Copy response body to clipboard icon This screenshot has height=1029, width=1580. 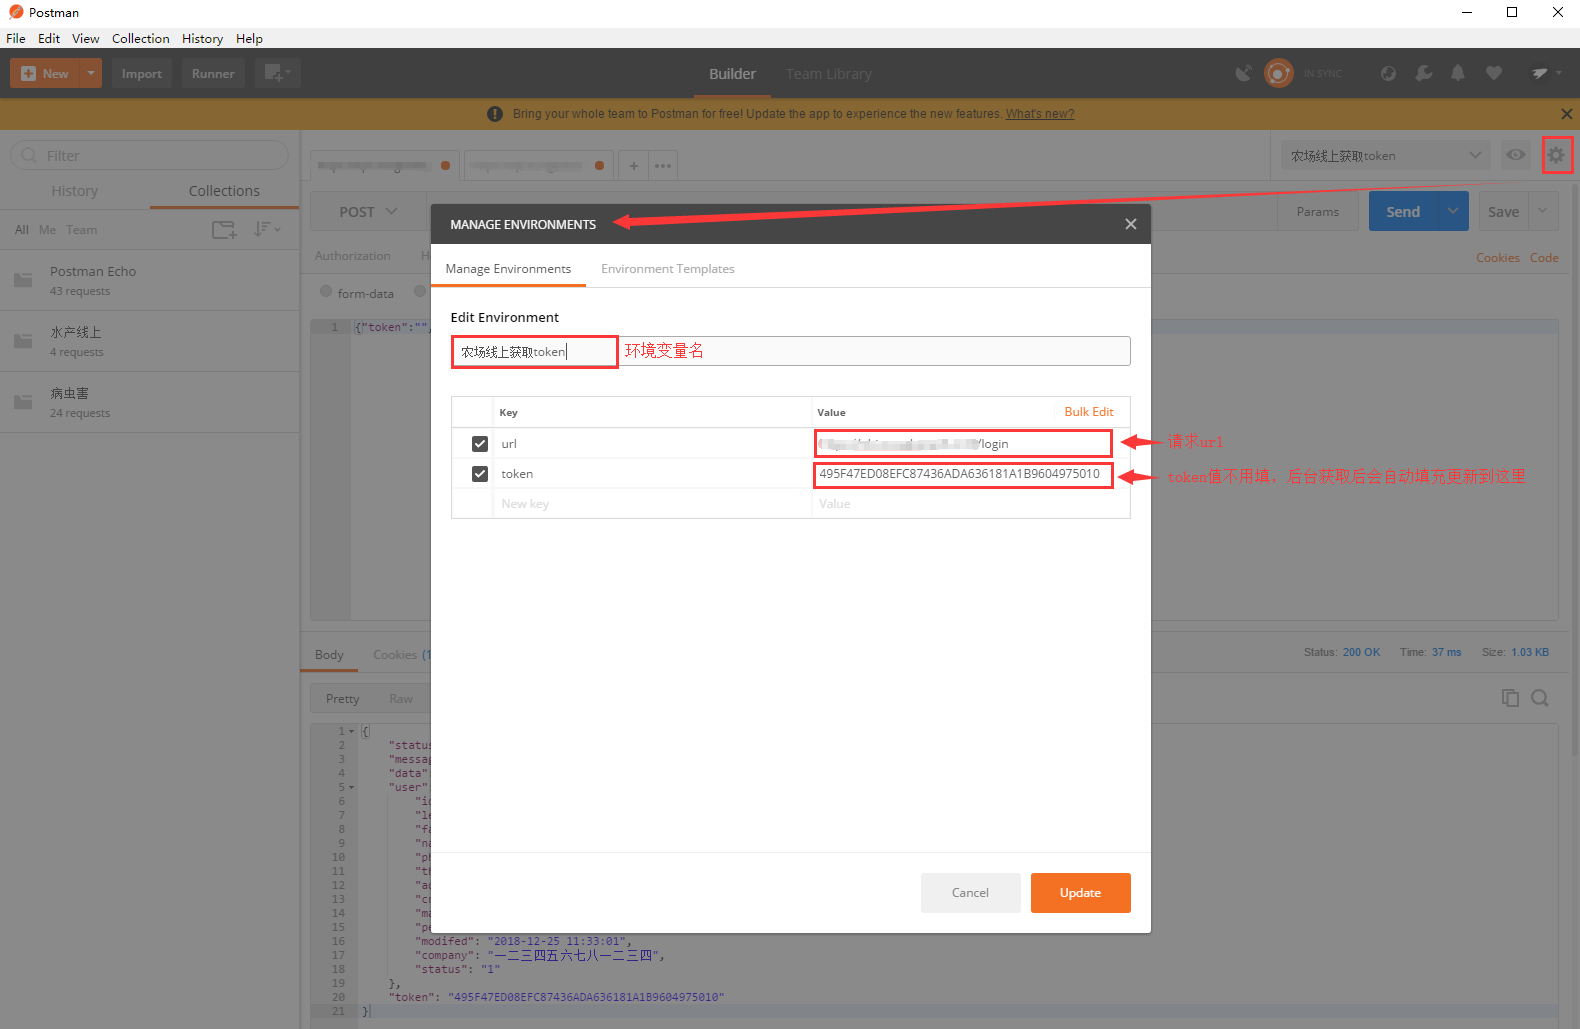pos(1510,698)
